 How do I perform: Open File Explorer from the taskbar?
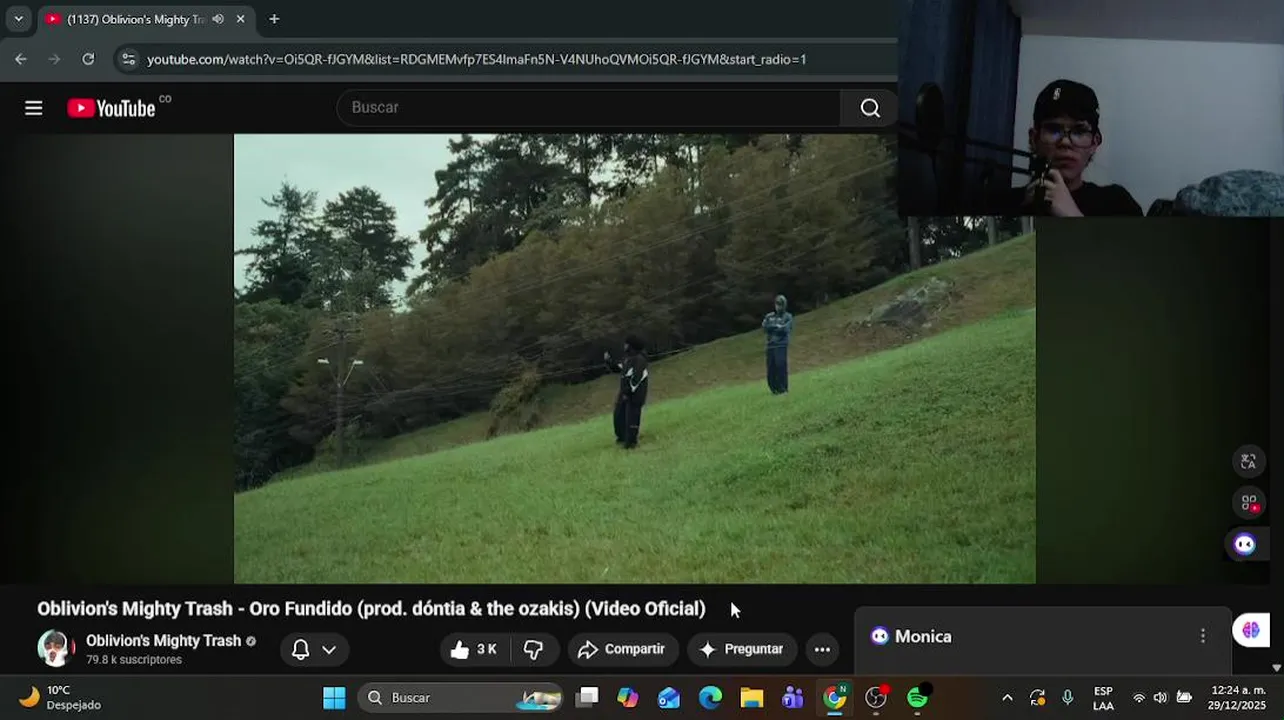coord(752,698)
